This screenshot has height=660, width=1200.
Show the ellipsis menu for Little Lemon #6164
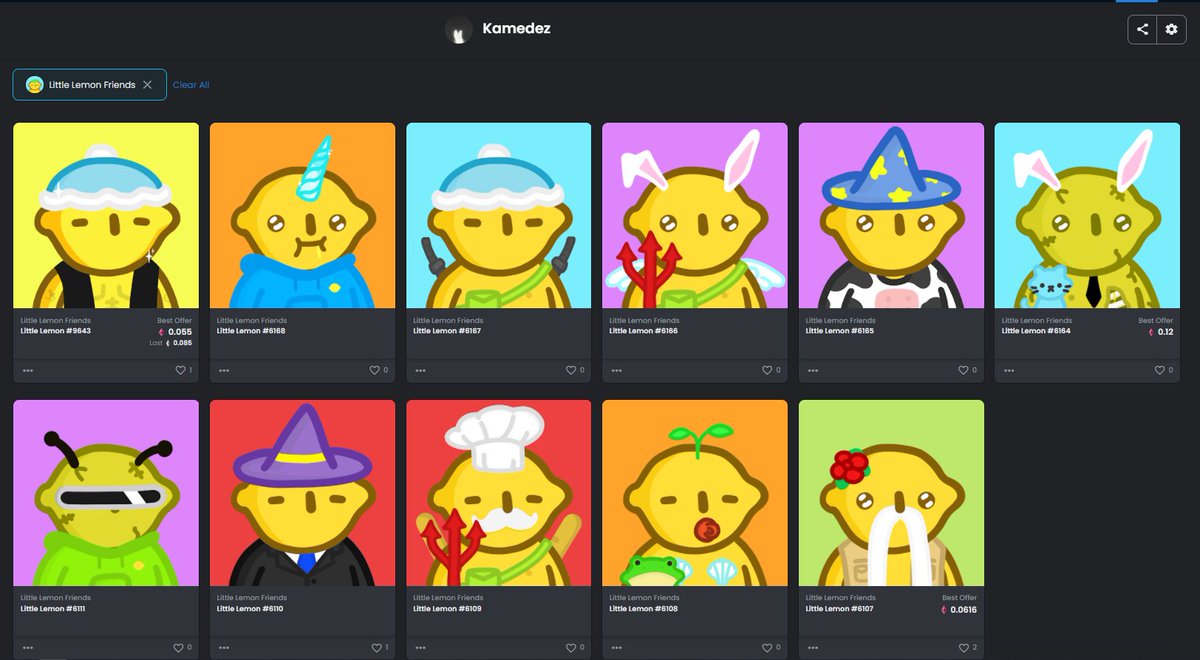pos(1008,370)
